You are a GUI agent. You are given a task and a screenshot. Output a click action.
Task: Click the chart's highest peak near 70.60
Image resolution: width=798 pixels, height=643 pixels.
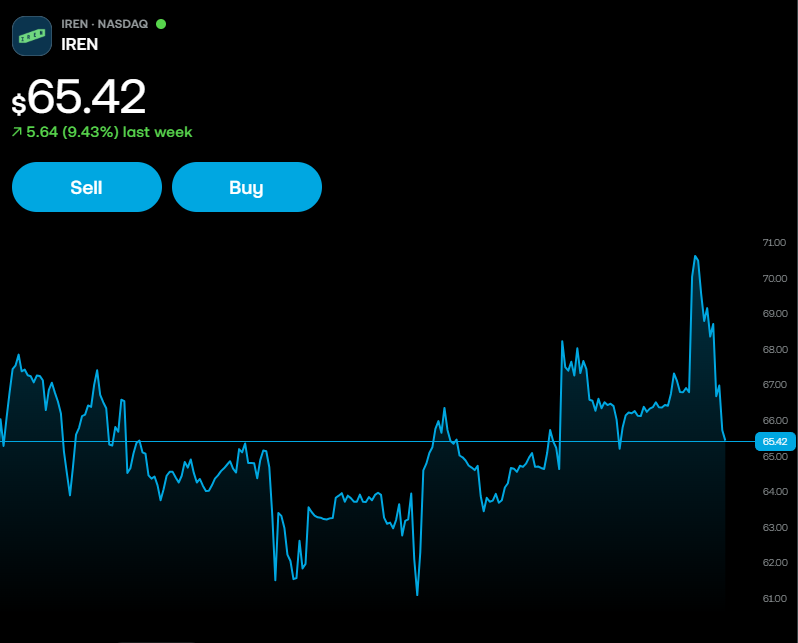tap(695, 257)
